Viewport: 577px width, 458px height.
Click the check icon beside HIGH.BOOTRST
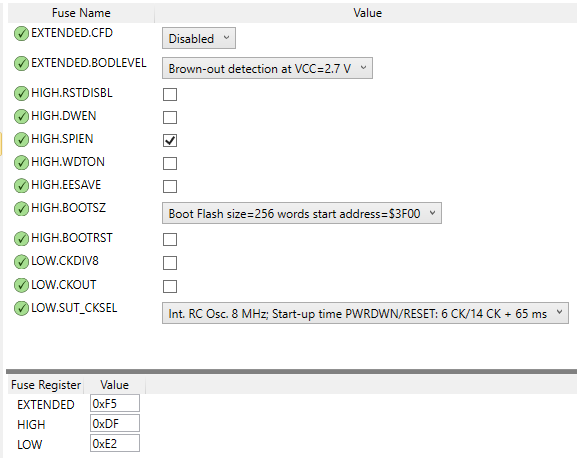coord(21,238)
